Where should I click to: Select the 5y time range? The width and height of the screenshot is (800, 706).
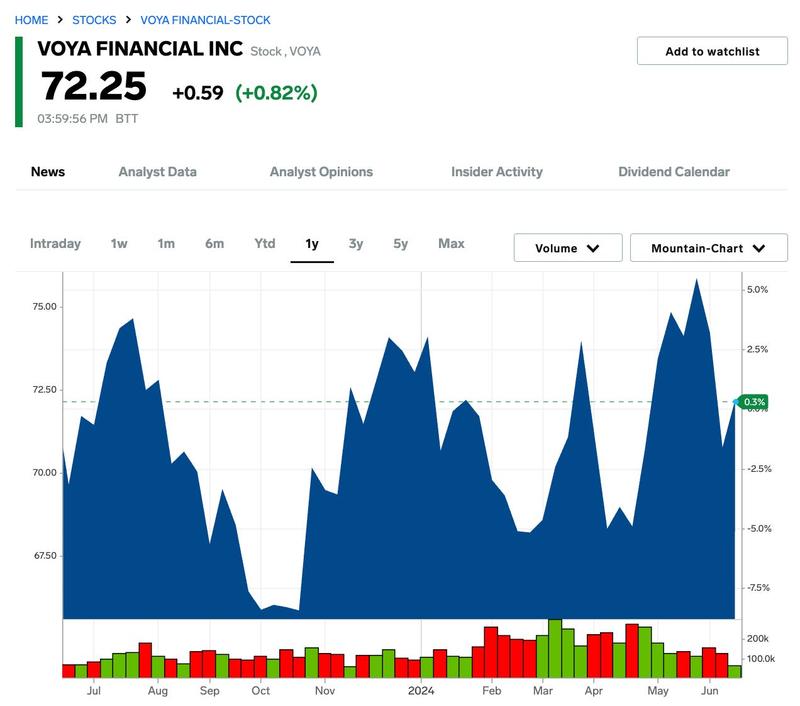click(x=401, y=244)
